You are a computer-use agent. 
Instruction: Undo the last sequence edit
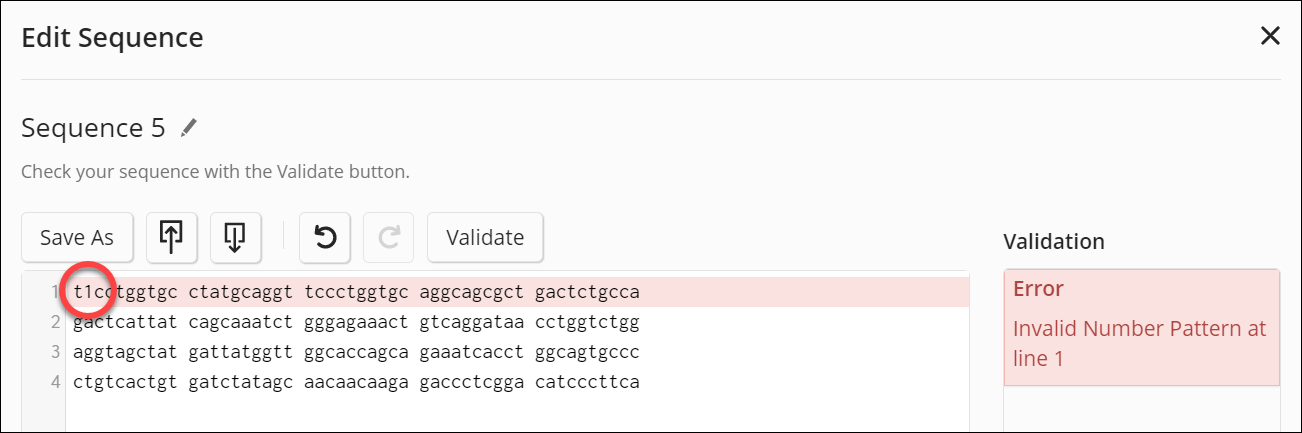point(325,237)
